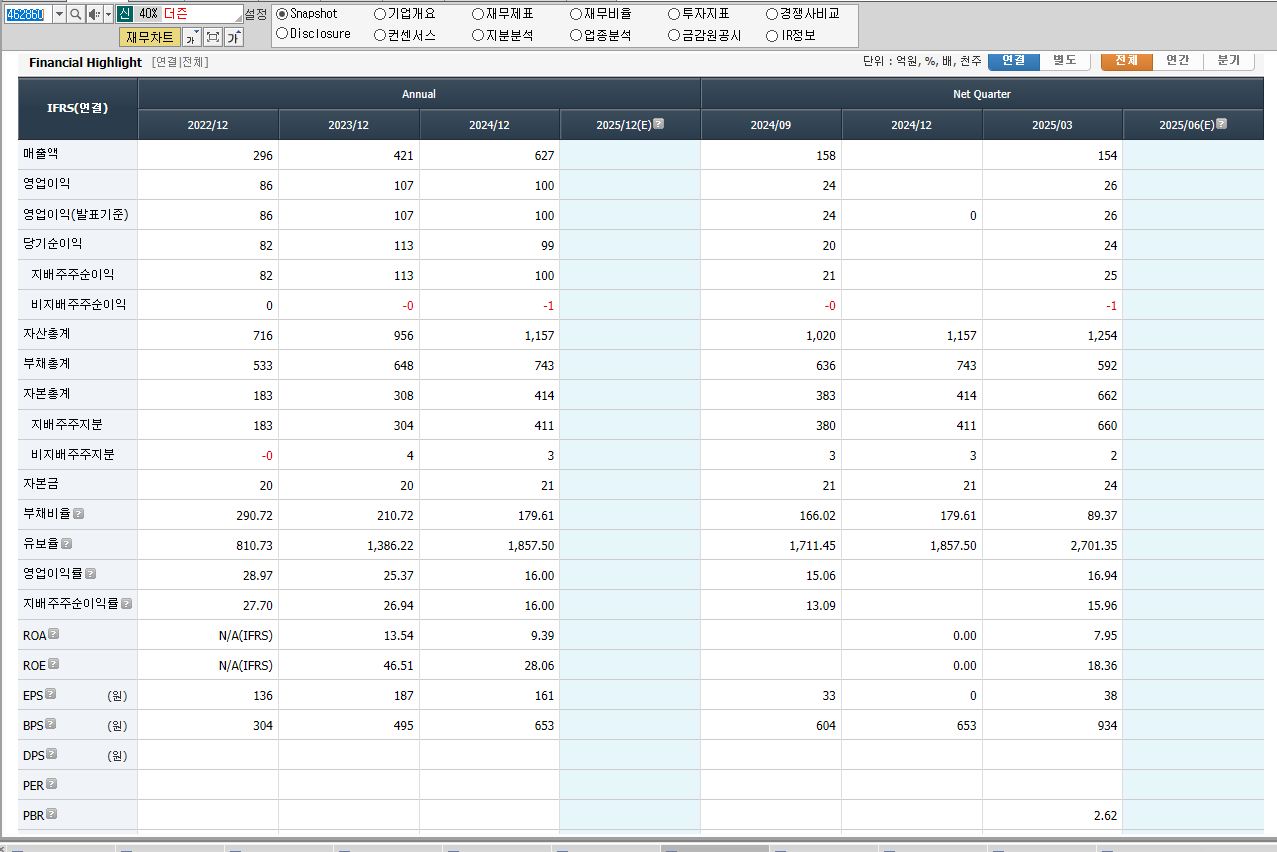Viewport: 1277px width, 852px height.
Task: Click the 영업이익(발표기준) row label
Action: click(75, 214)
